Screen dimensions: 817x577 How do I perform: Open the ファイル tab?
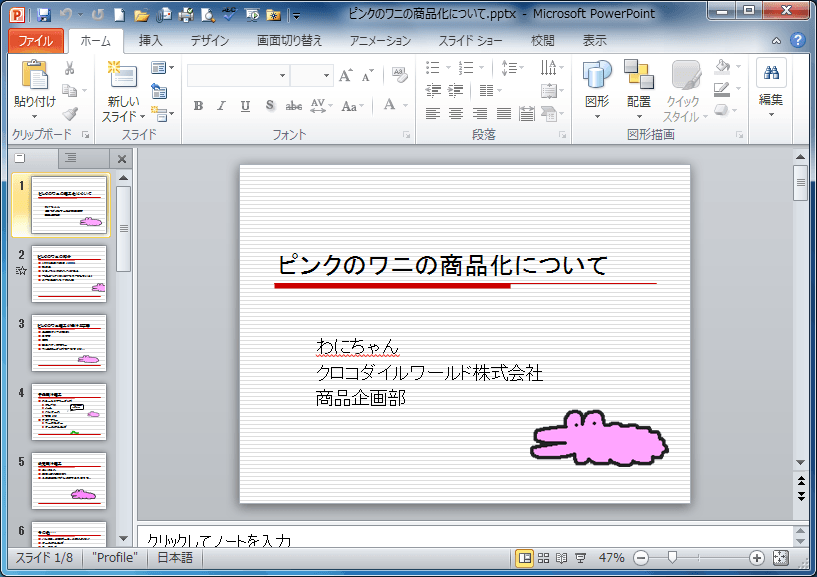pyautogui.click(x=35, y=41)
